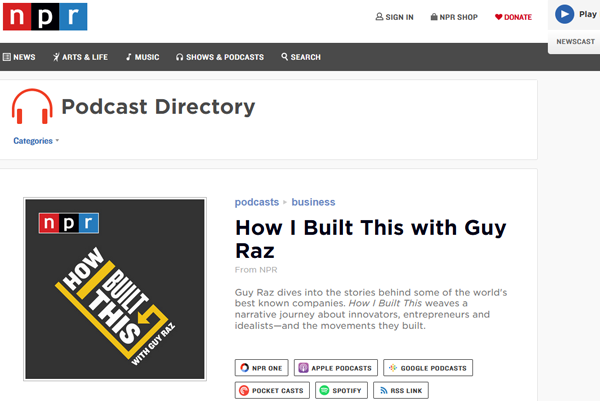Click the blue Play button
The height and width of the screenshot is (401, 600).
(565, 14)
